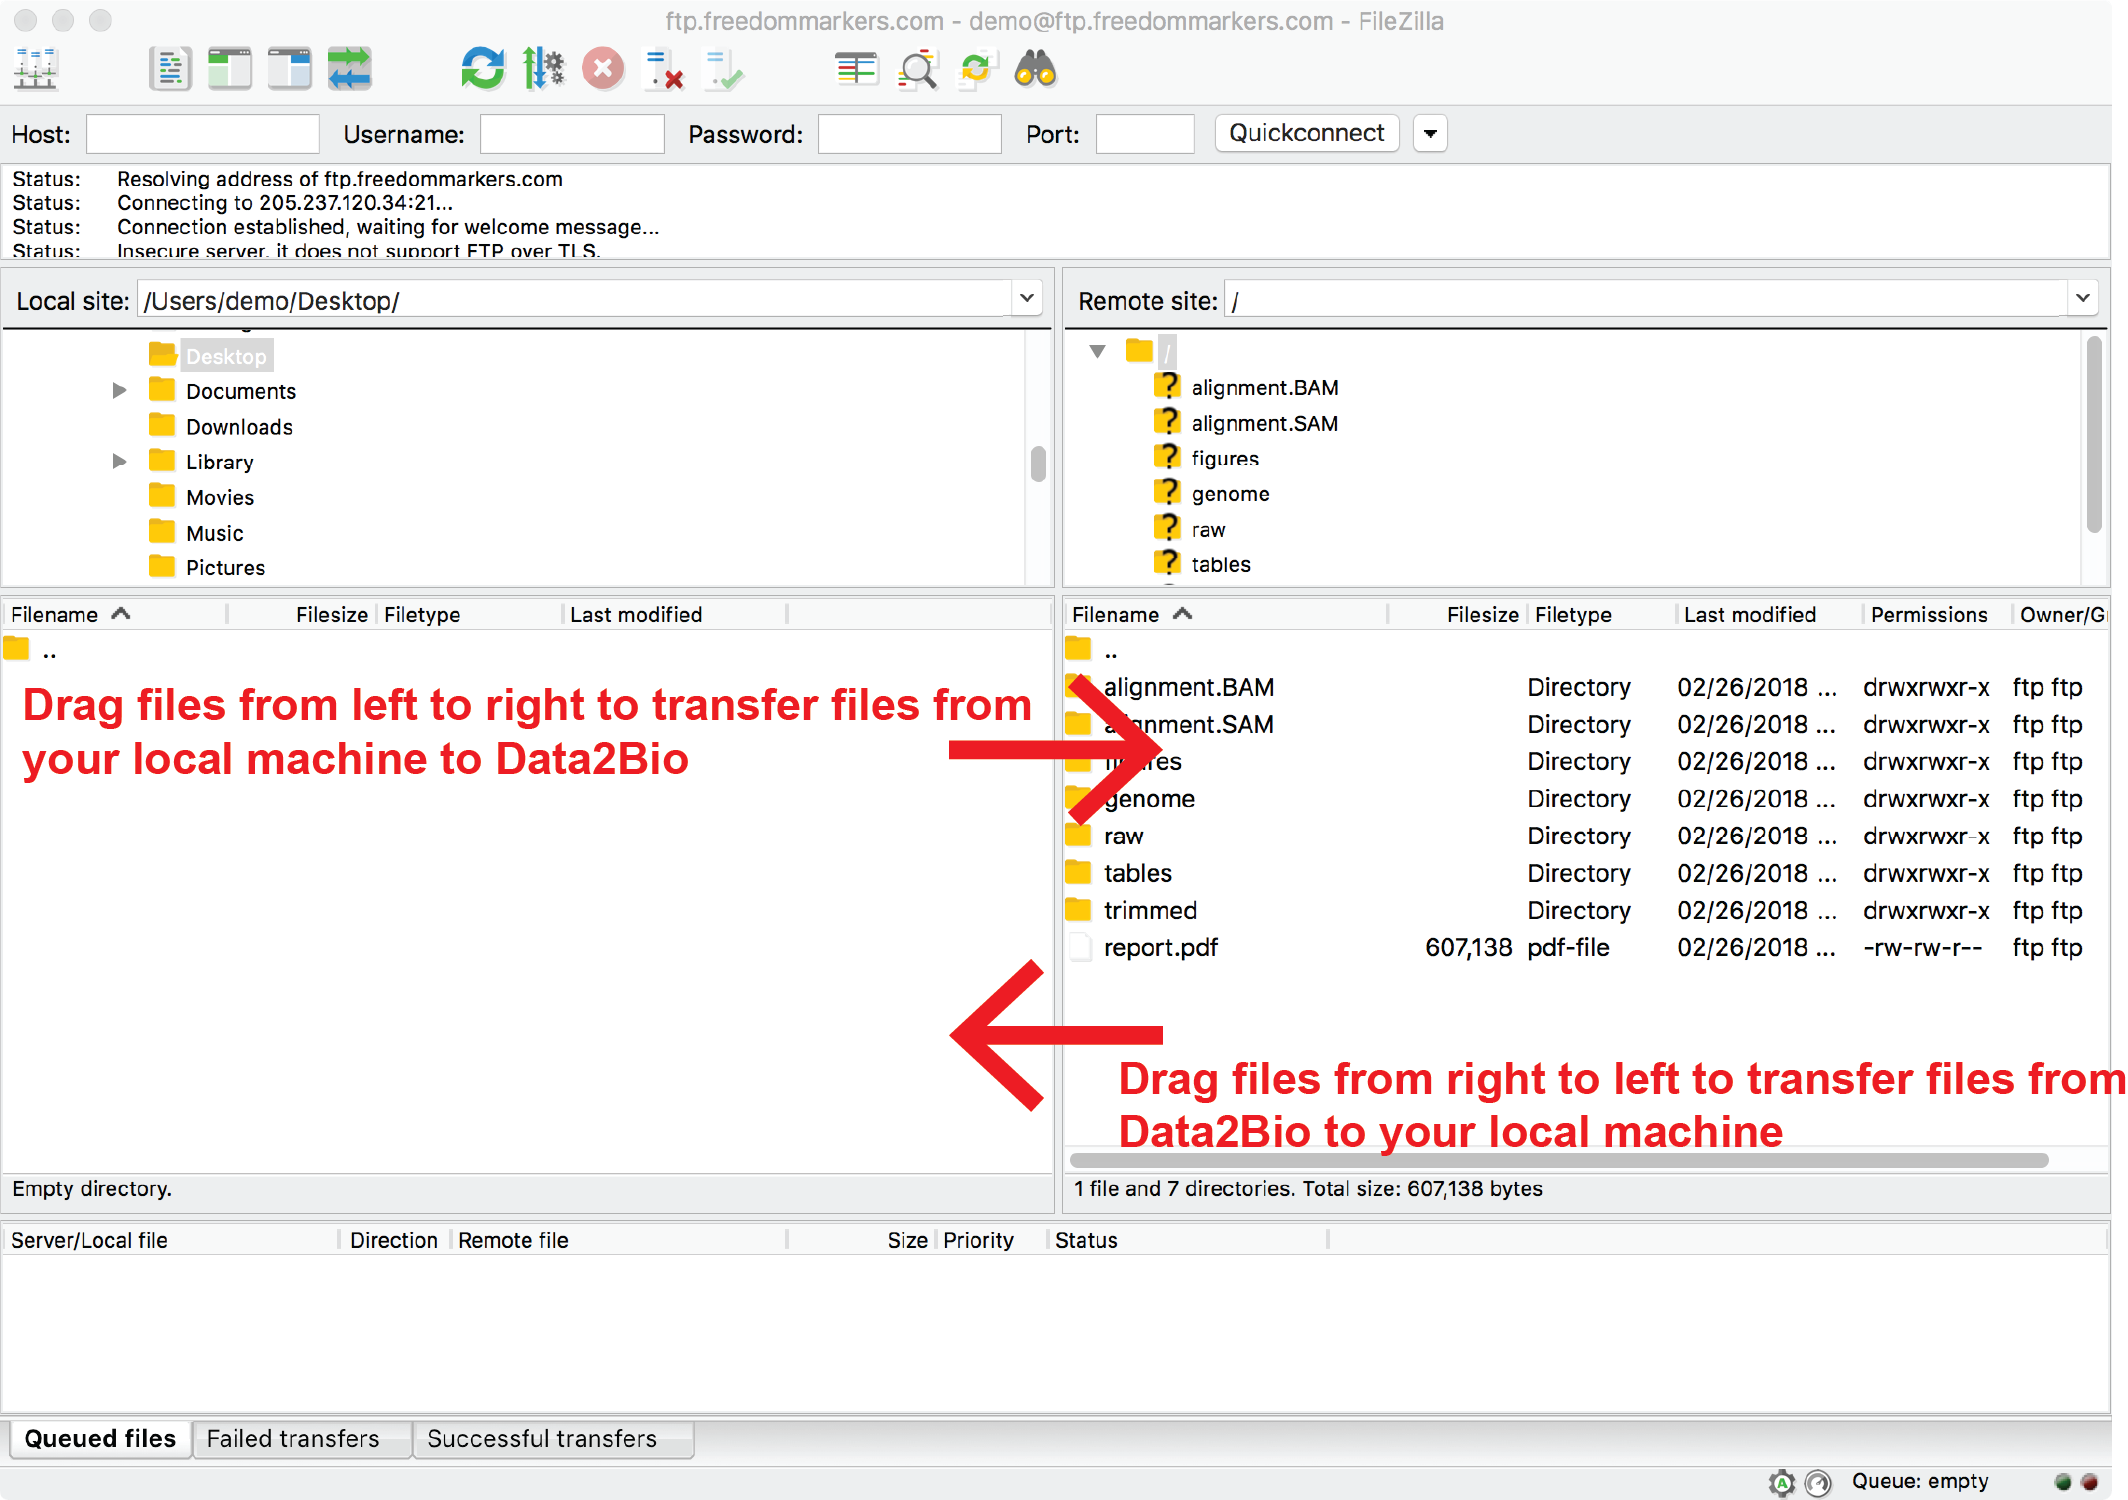Sort local list by Last modified

coord(675,614)
